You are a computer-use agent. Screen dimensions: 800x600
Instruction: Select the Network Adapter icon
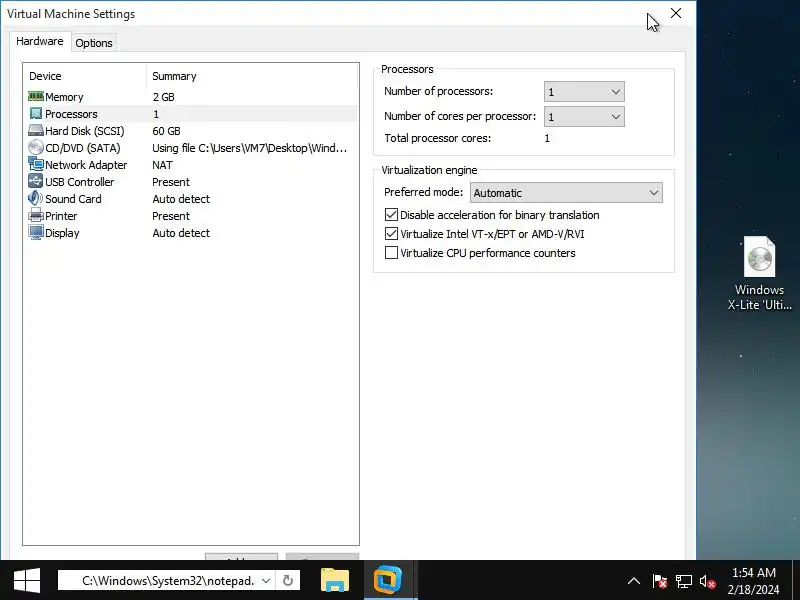click(36, 164)
